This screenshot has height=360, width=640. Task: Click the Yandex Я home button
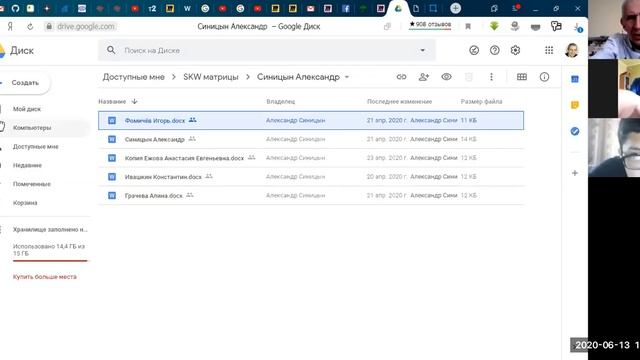(10, 27)
